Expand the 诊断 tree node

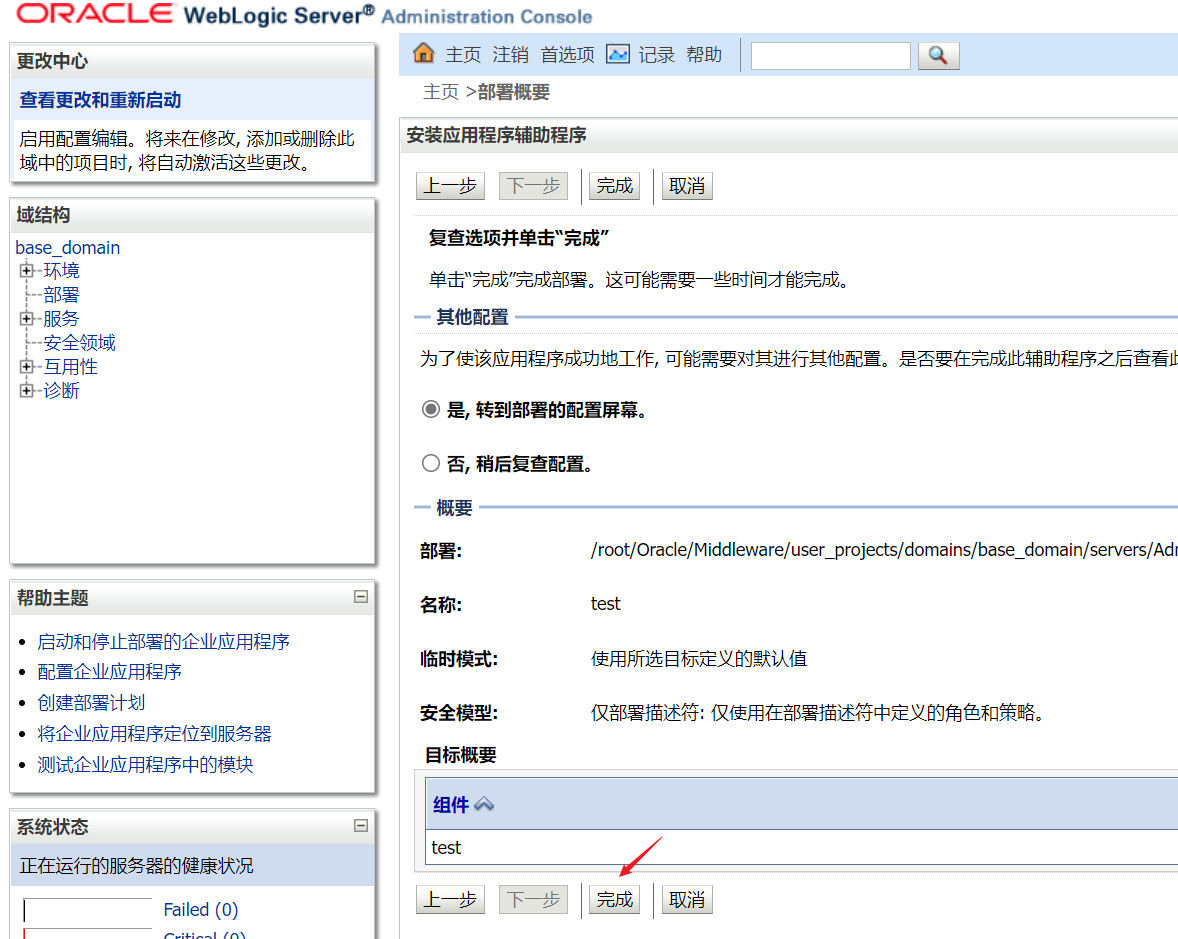26,391
